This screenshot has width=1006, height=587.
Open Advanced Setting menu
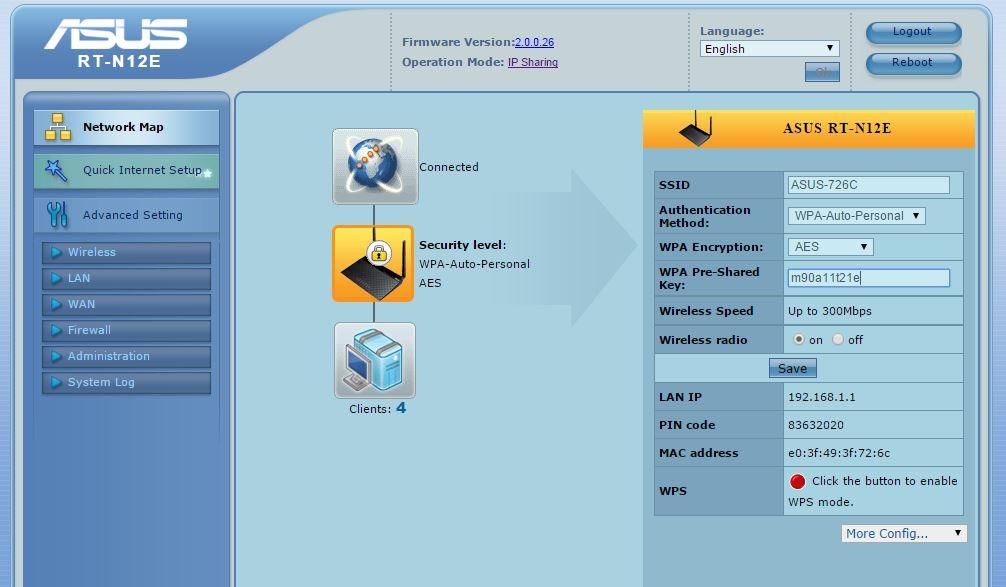coord(126,215)
